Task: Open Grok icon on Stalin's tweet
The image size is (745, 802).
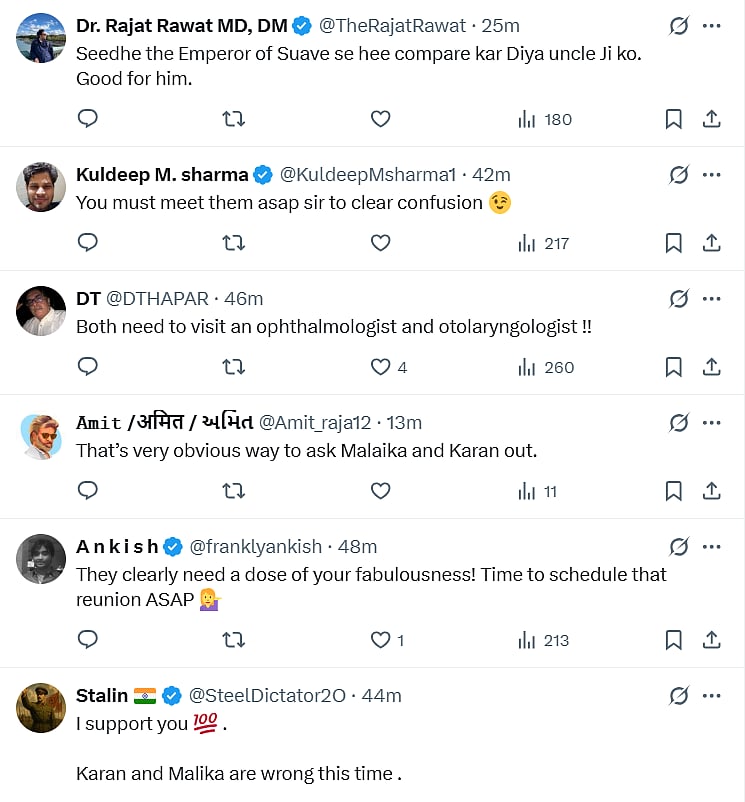Action: 679,695
